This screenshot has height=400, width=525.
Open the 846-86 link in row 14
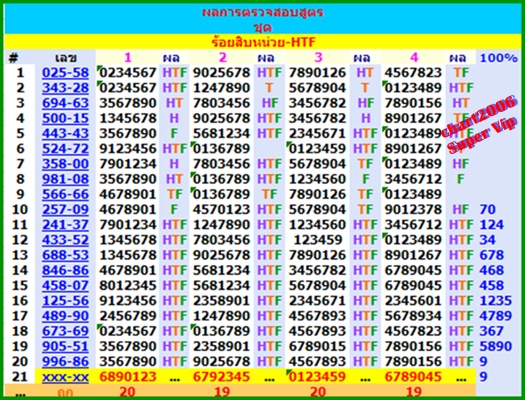pyautogui.click(x=65, y=270)
